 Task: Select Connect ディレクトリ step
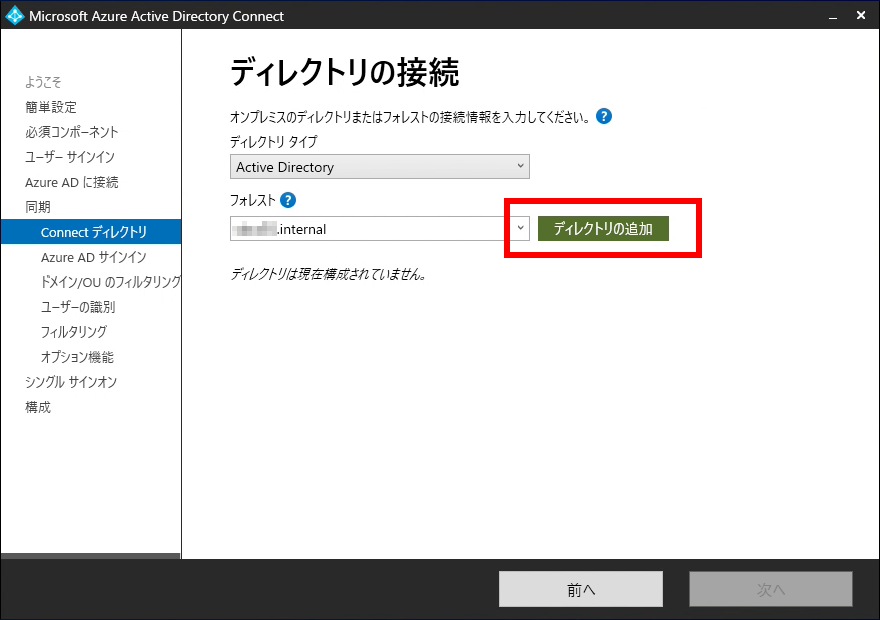coord(91,232)
